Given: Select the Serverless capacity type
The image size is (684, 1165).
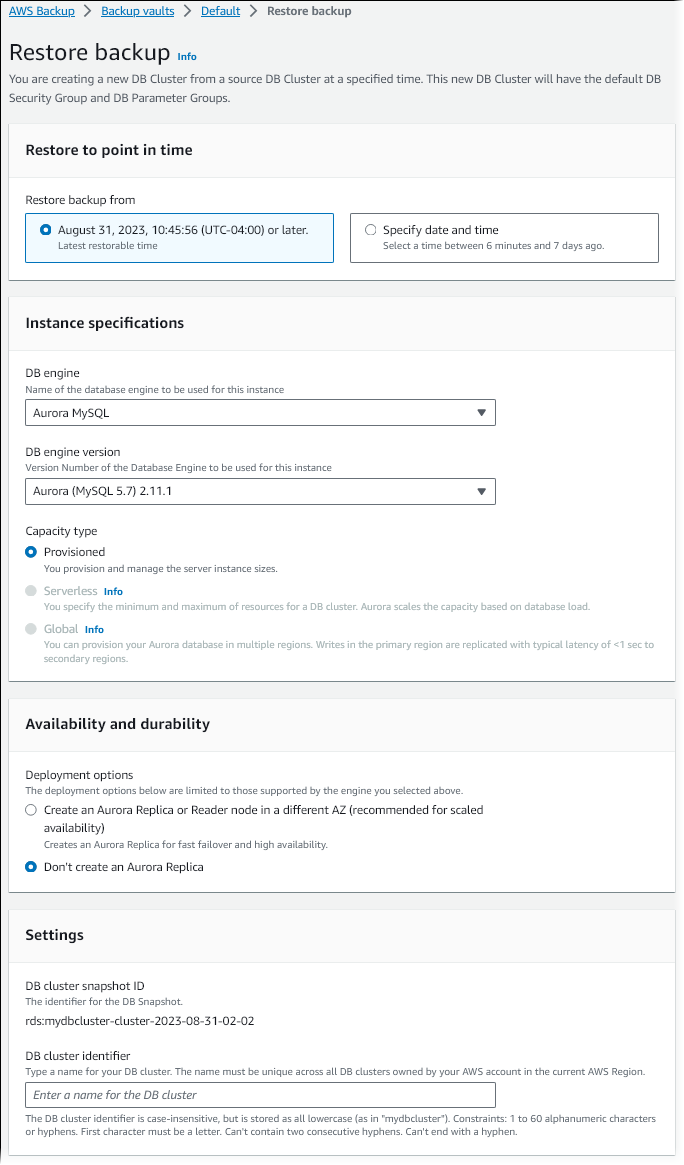Looking at the screenshot, I should click(x=30, y=591).
